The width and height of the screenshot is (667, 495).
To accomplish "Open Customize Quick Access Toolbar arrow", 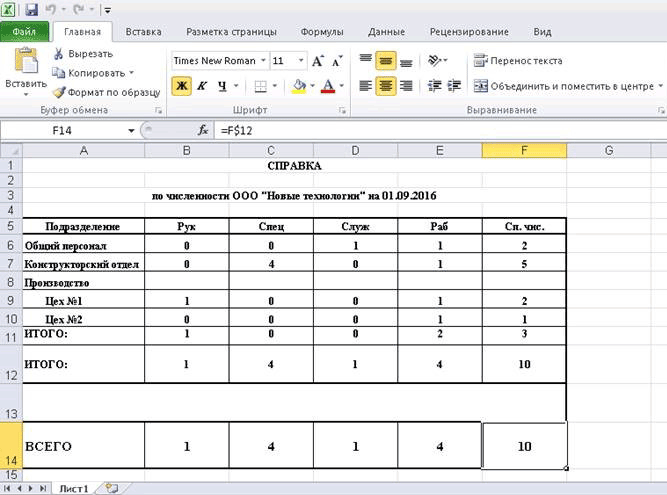I will (108, 10).
